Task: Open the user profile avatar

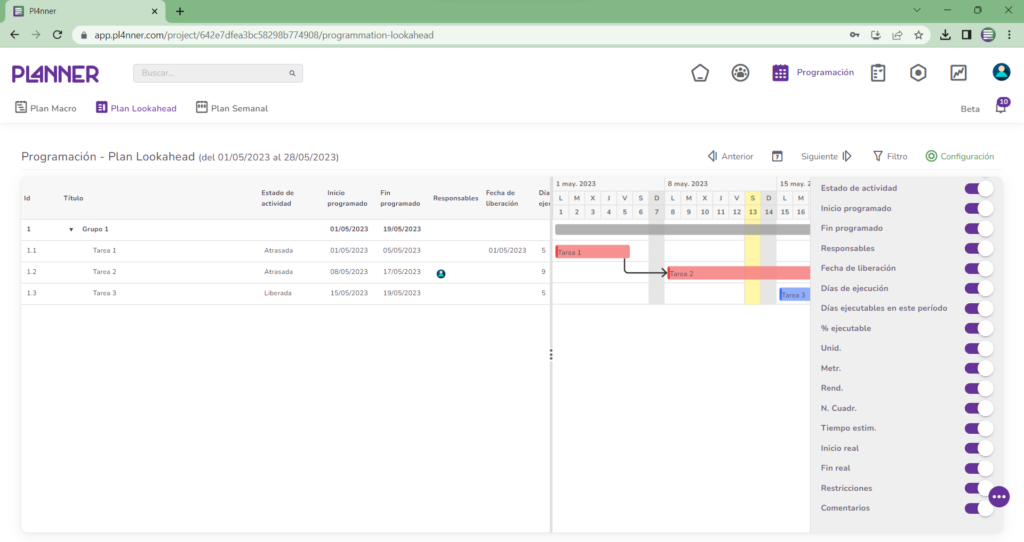Action: (1001, 72)
